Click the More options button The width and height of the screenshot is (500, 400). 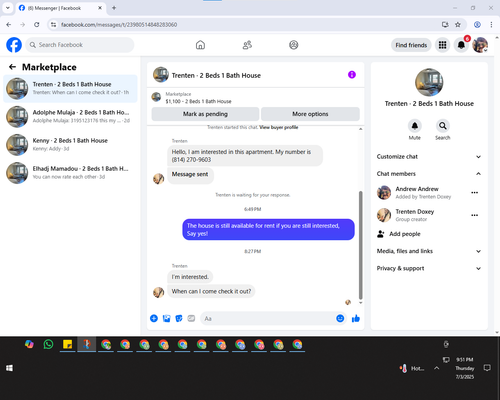310,114
